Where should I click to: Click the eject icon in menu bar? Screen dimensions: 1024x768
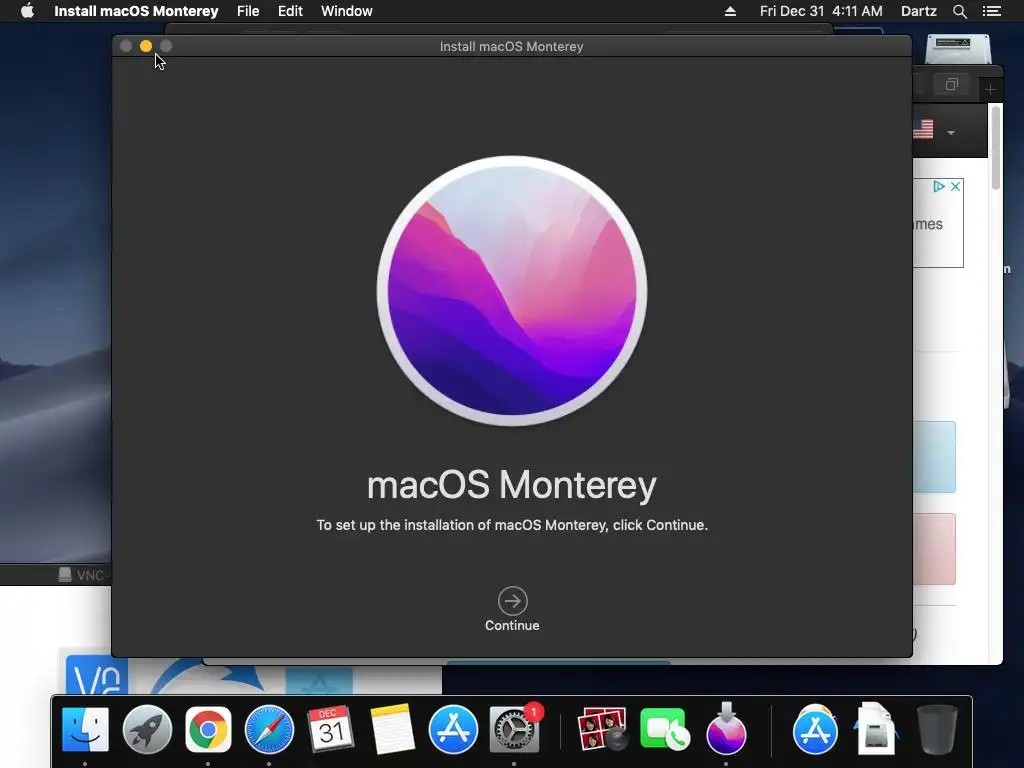coord(730,11)
